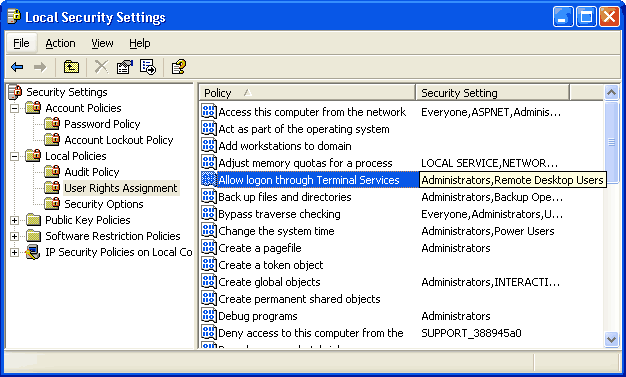Select Password Policy in the tree
The image size is (626, 377).
[x=102, y=124]
